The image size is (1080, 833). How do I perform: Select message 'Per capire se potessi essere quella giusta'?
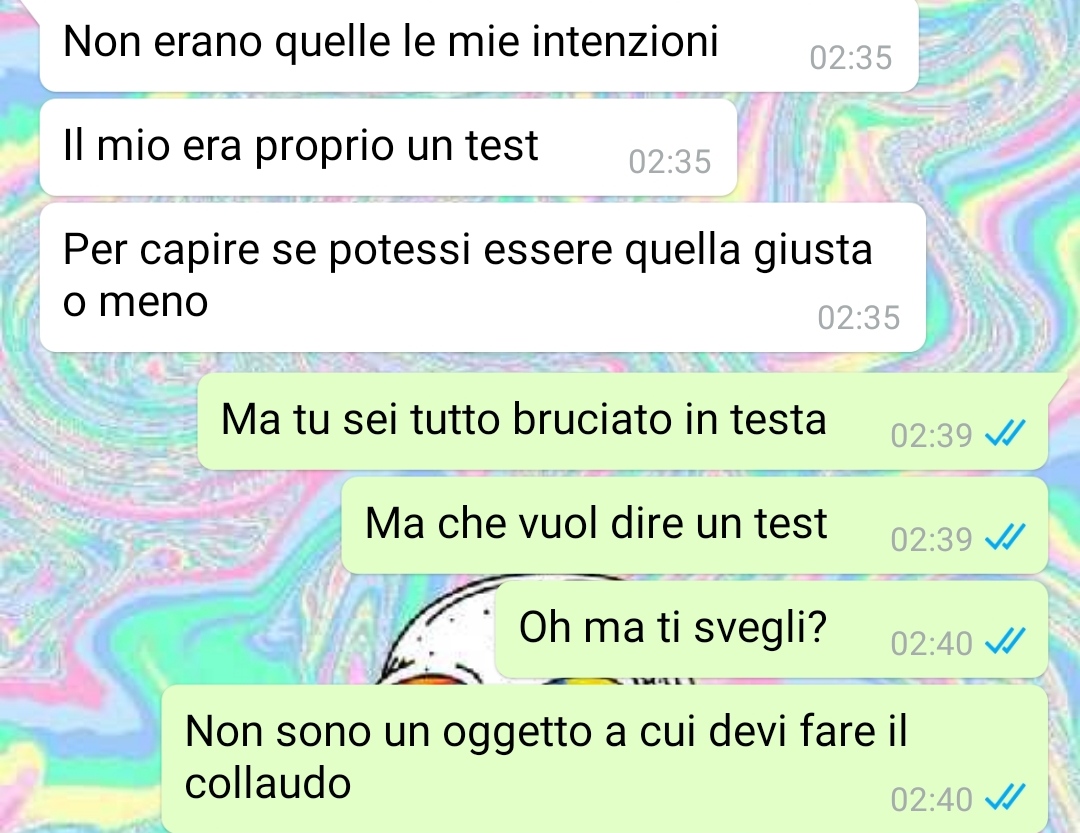point(483,277)
